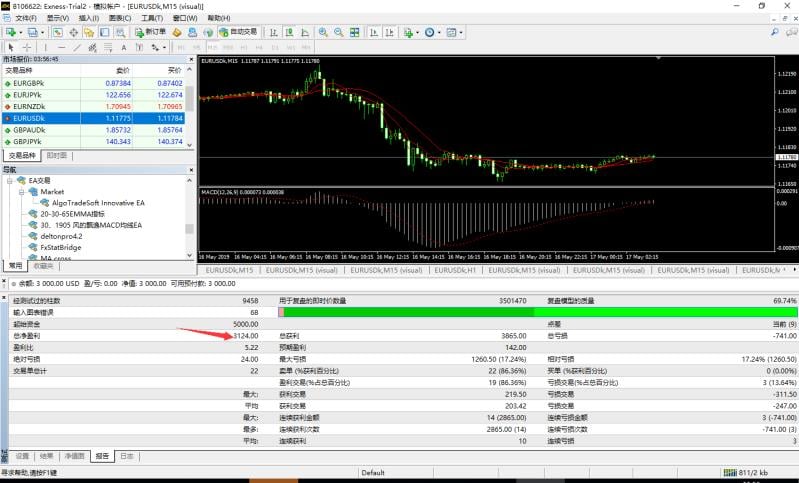Toggle the Market Watch window icon
799x483 pixels.
(58, 32)
